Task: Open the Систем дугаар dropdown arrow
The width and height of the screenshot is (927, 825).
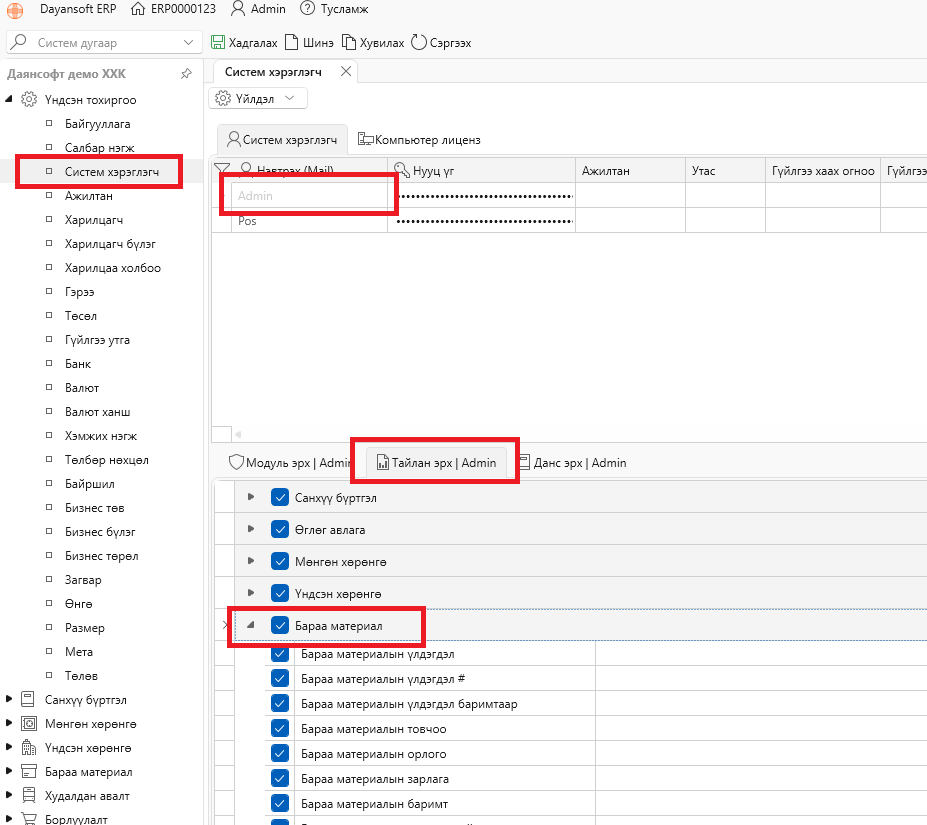Action: click(x=189, y=42)
